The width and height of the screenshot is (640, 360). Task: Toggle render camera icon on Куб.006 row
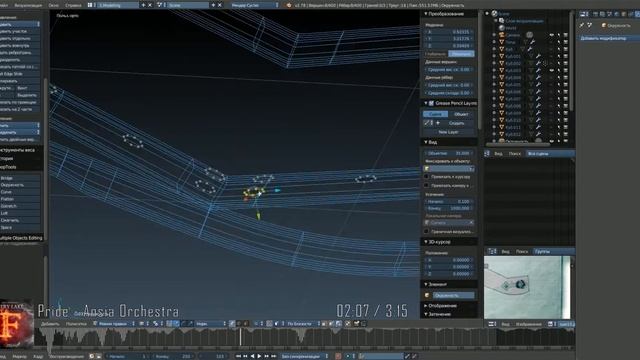(x=566, y=92)
